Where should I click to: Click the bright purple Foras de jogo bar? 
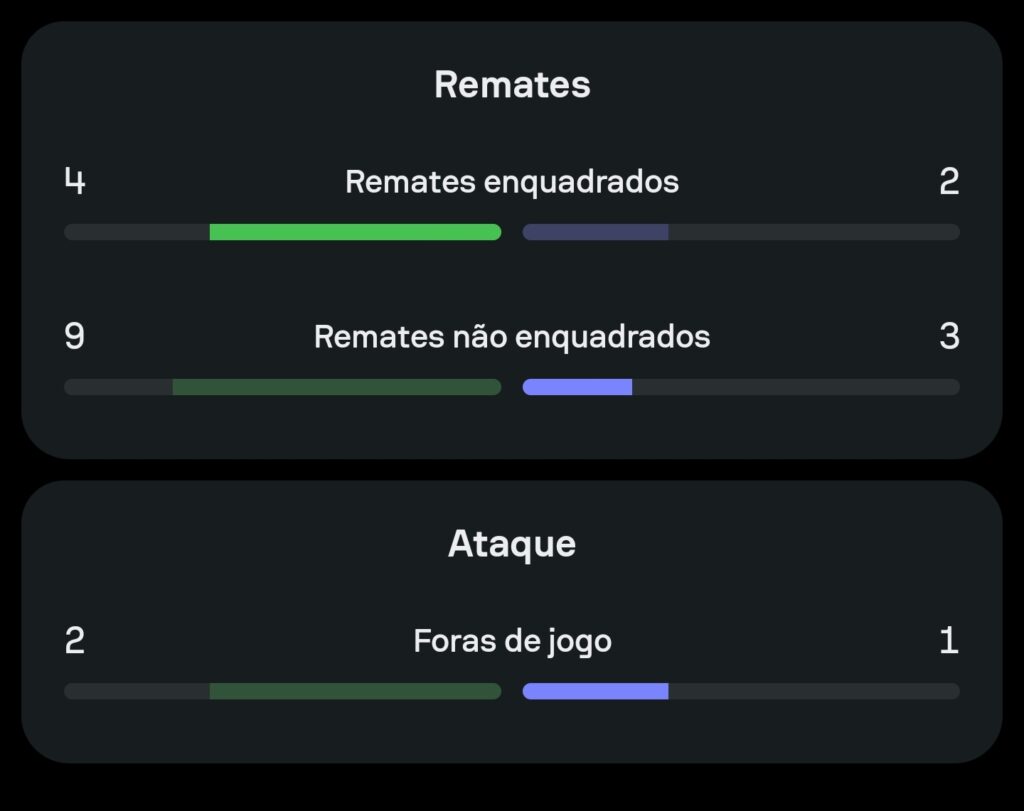click(595, 692)
